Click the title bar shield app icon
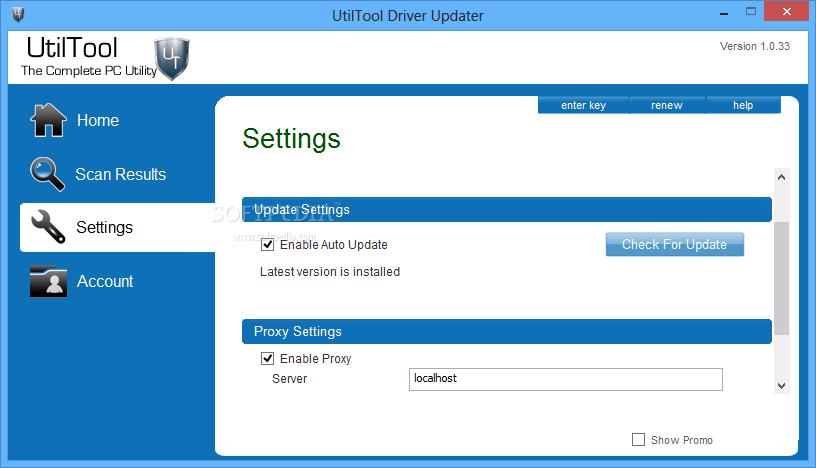 coord(18,14)
